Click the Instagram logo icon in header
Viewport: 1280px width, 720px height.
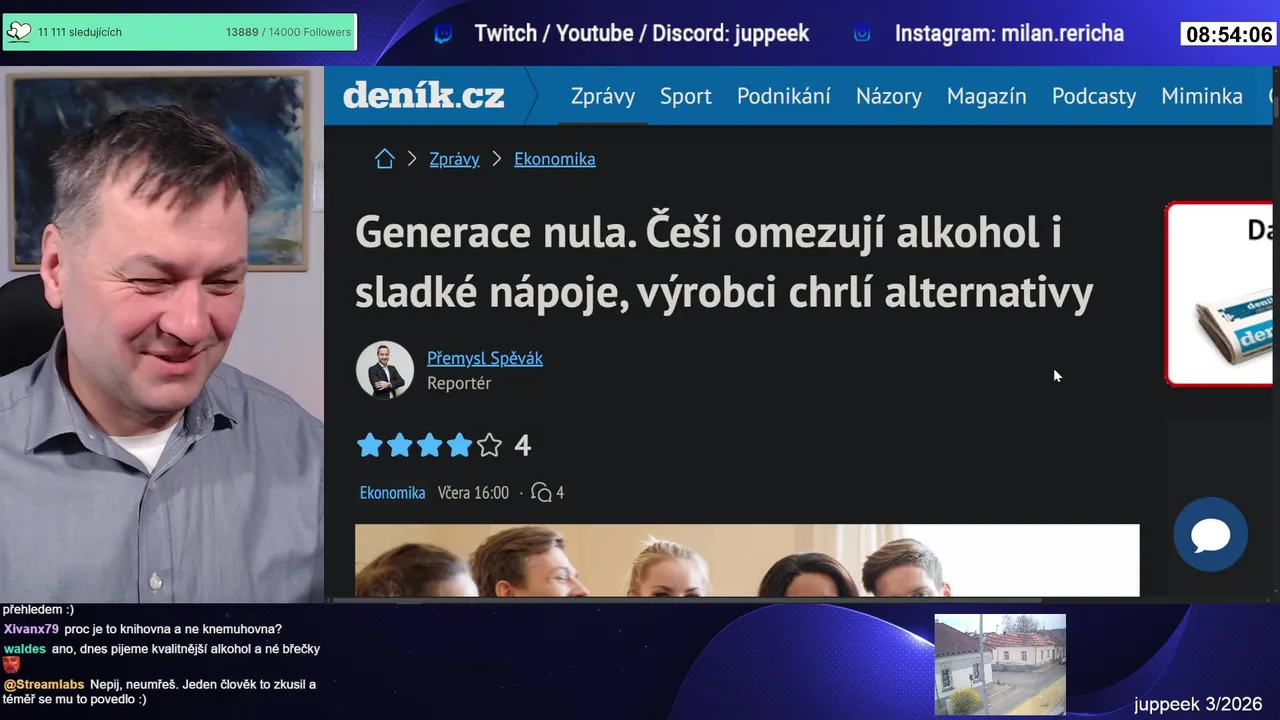862,34
